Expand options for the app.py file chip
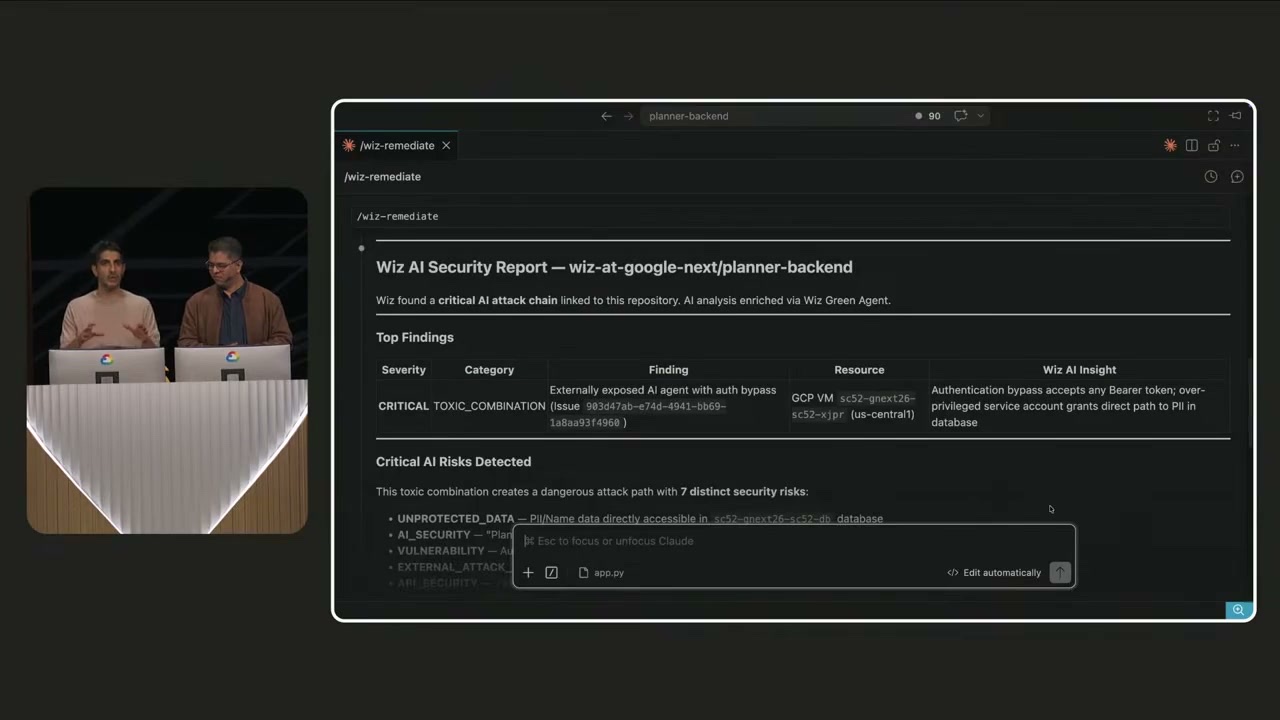The image size is (1280, 720). 601,572
